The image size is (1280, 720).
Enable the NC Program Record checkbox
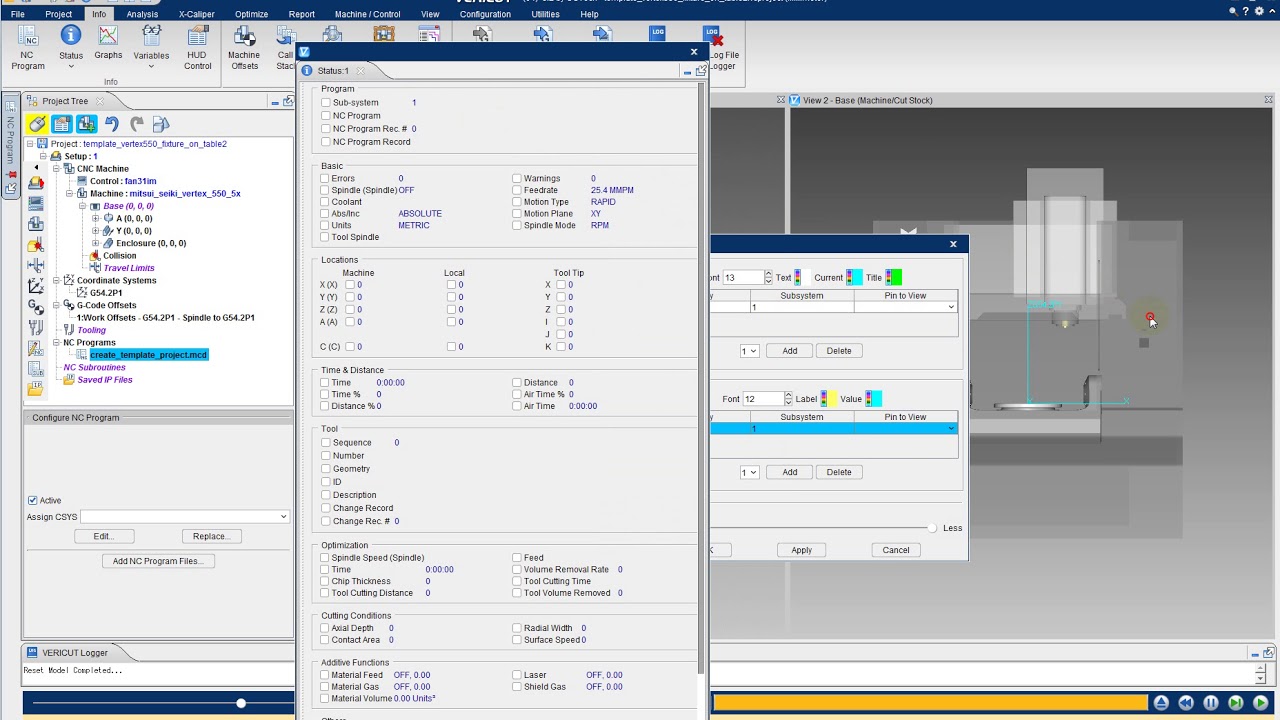[x=326, y=142]
